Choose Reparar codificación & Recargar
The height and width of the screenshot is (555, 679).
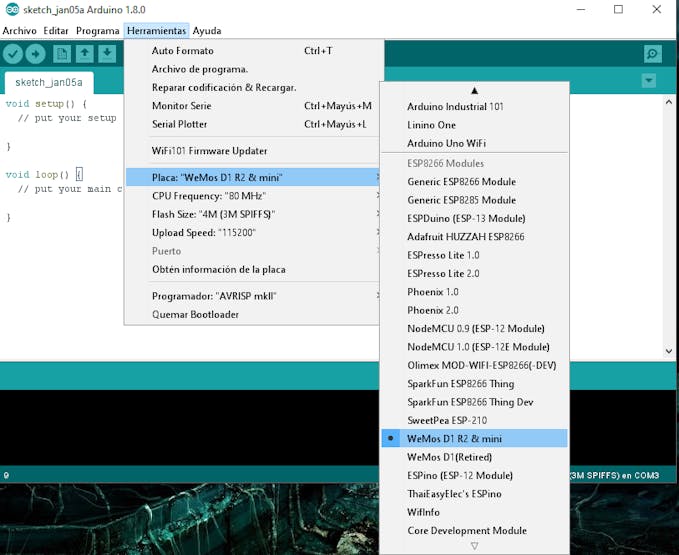tap(253, 87)
